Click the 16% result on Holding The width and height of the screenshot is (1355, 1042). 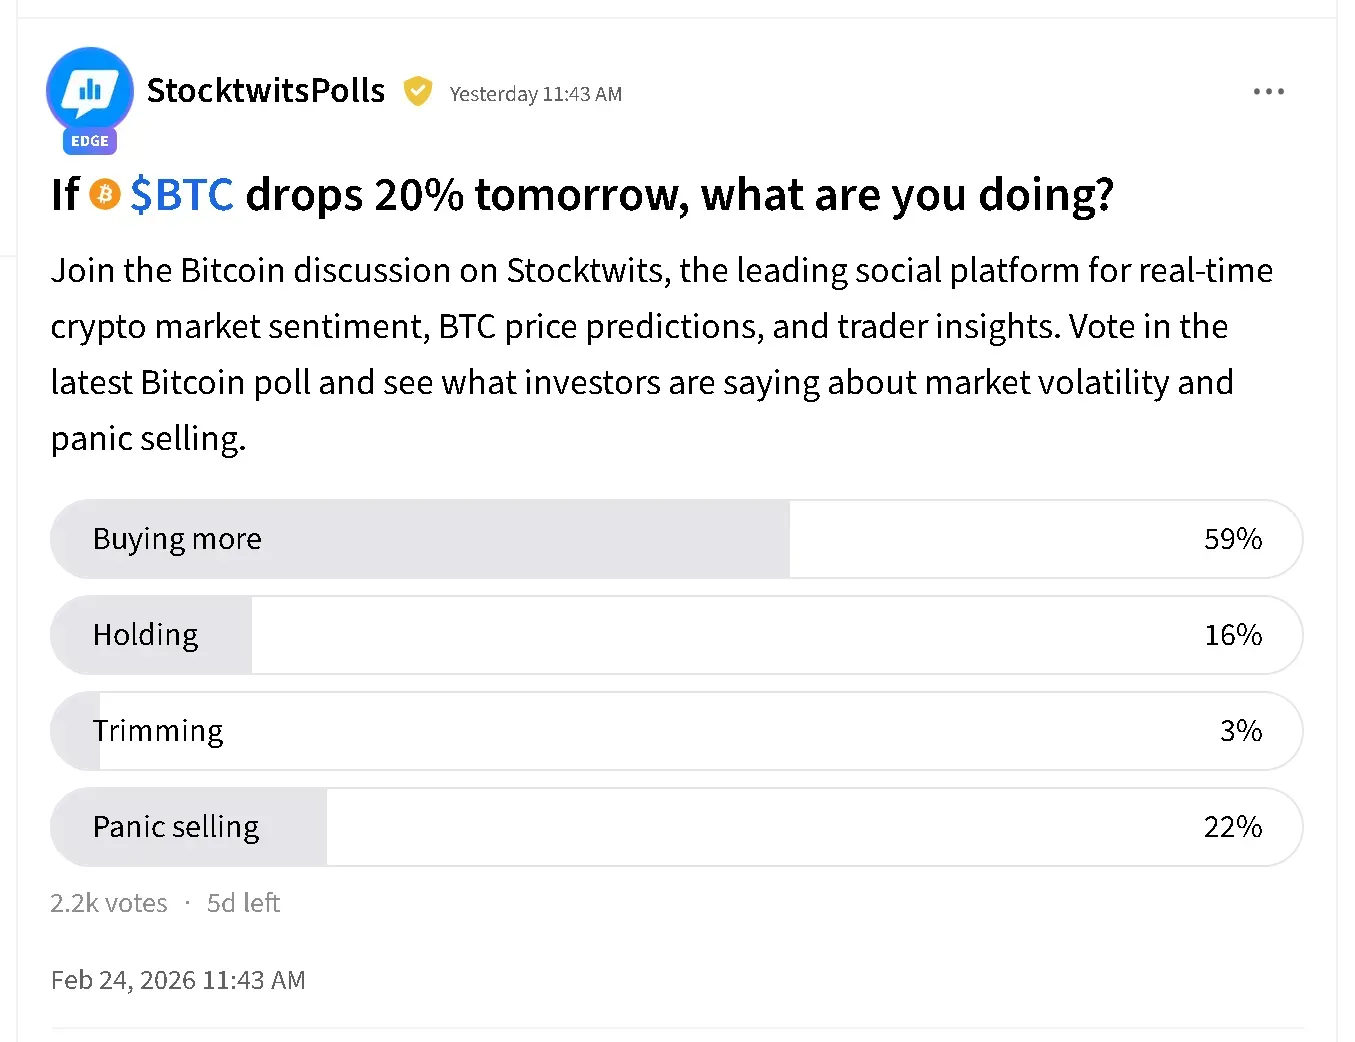coord(1232,635)
